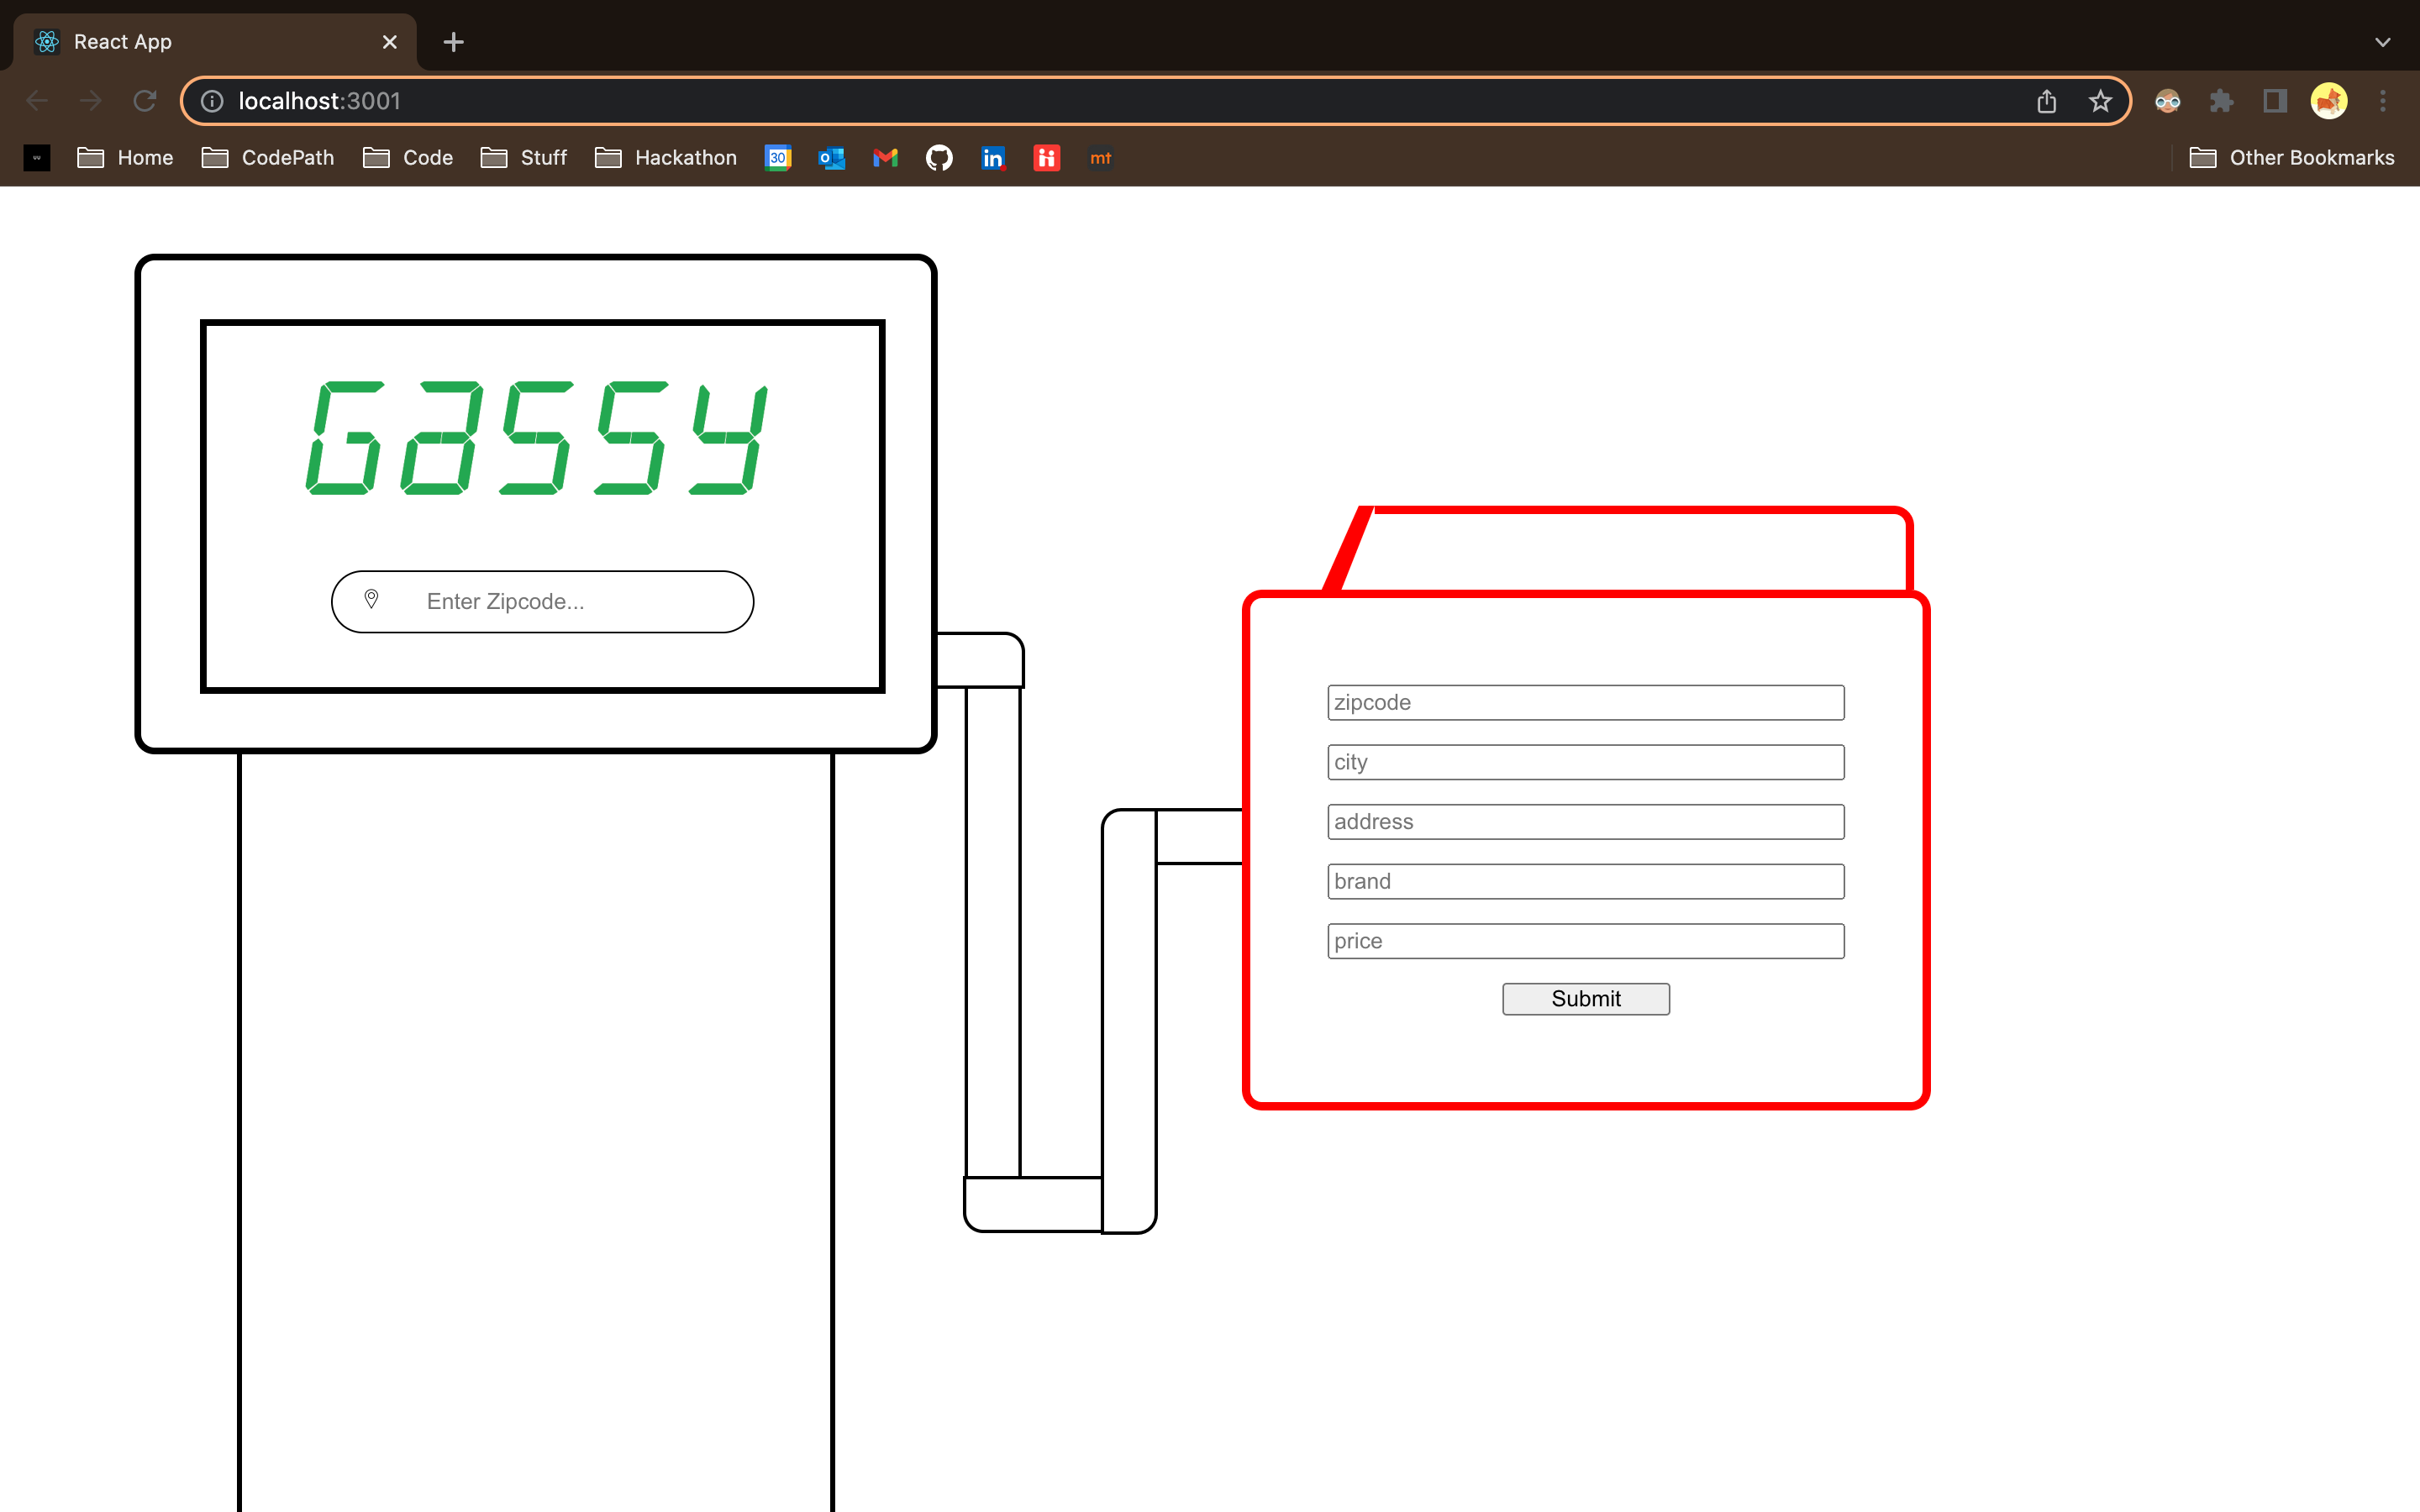Open the CodePath bookmarks folder
Viewport: 2420px width, 1512px height.
tap(268, 158)
